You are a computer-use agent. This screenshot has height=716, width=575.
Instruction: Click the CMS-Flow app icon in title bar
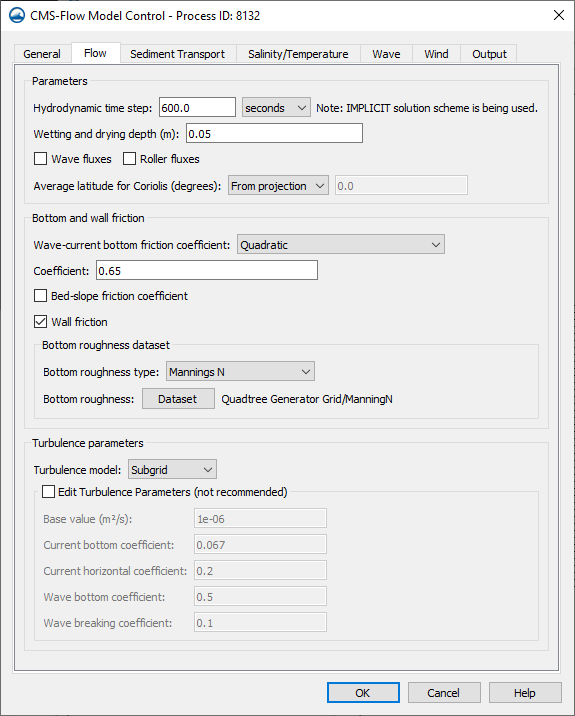pos(17,16)
